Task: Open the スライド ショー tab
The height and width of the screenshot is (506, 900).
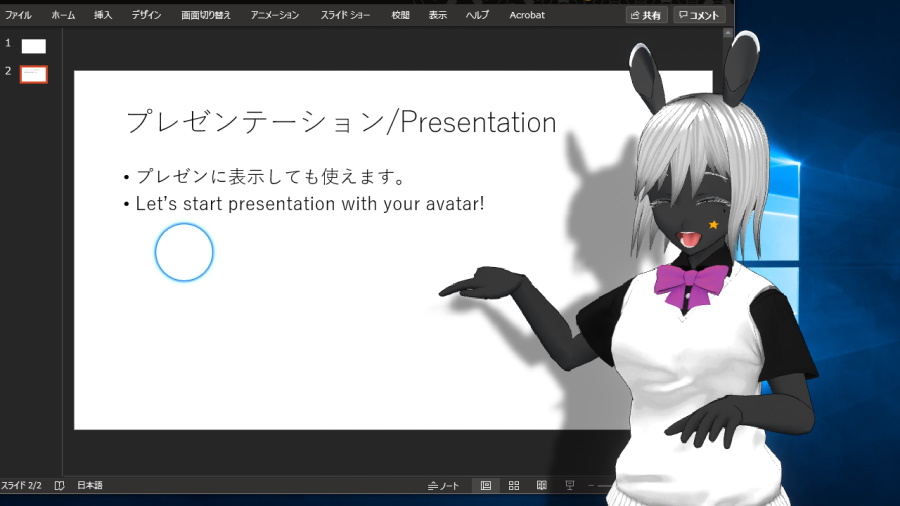Action: click(345, 15)
